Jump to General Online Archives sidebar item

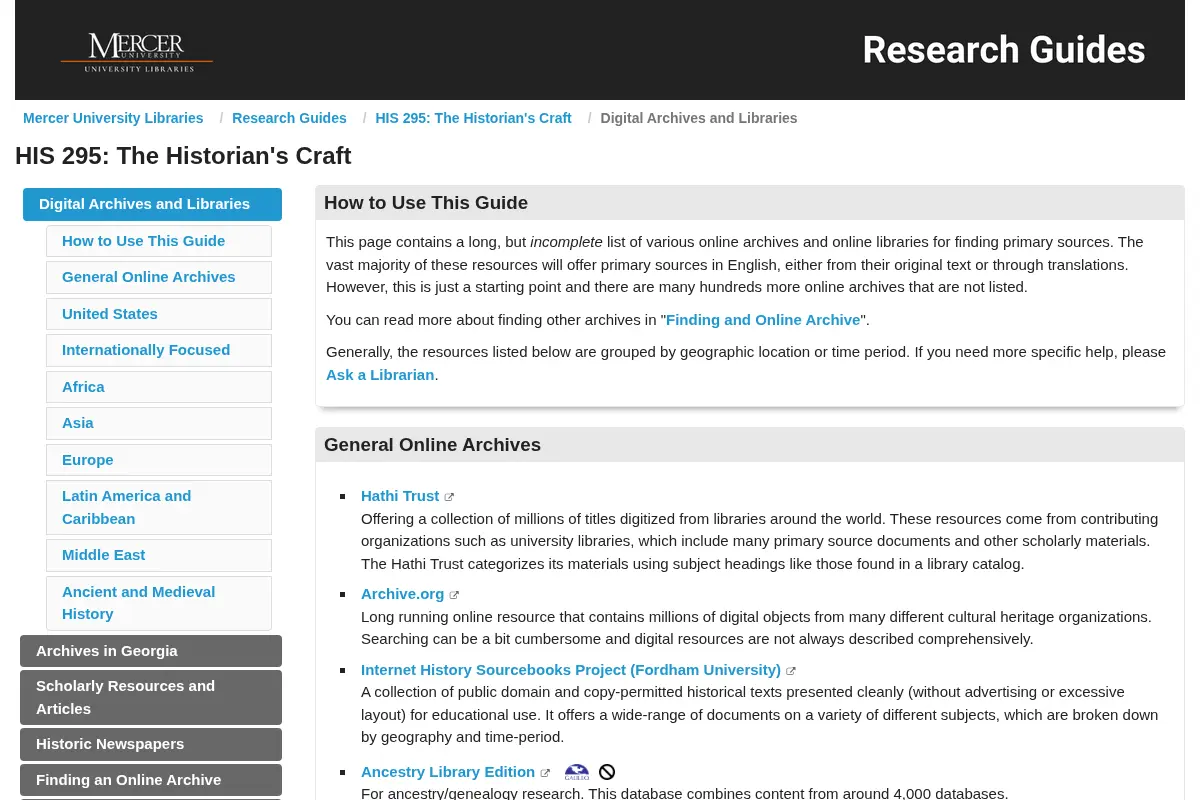click(x=159, y=277)
